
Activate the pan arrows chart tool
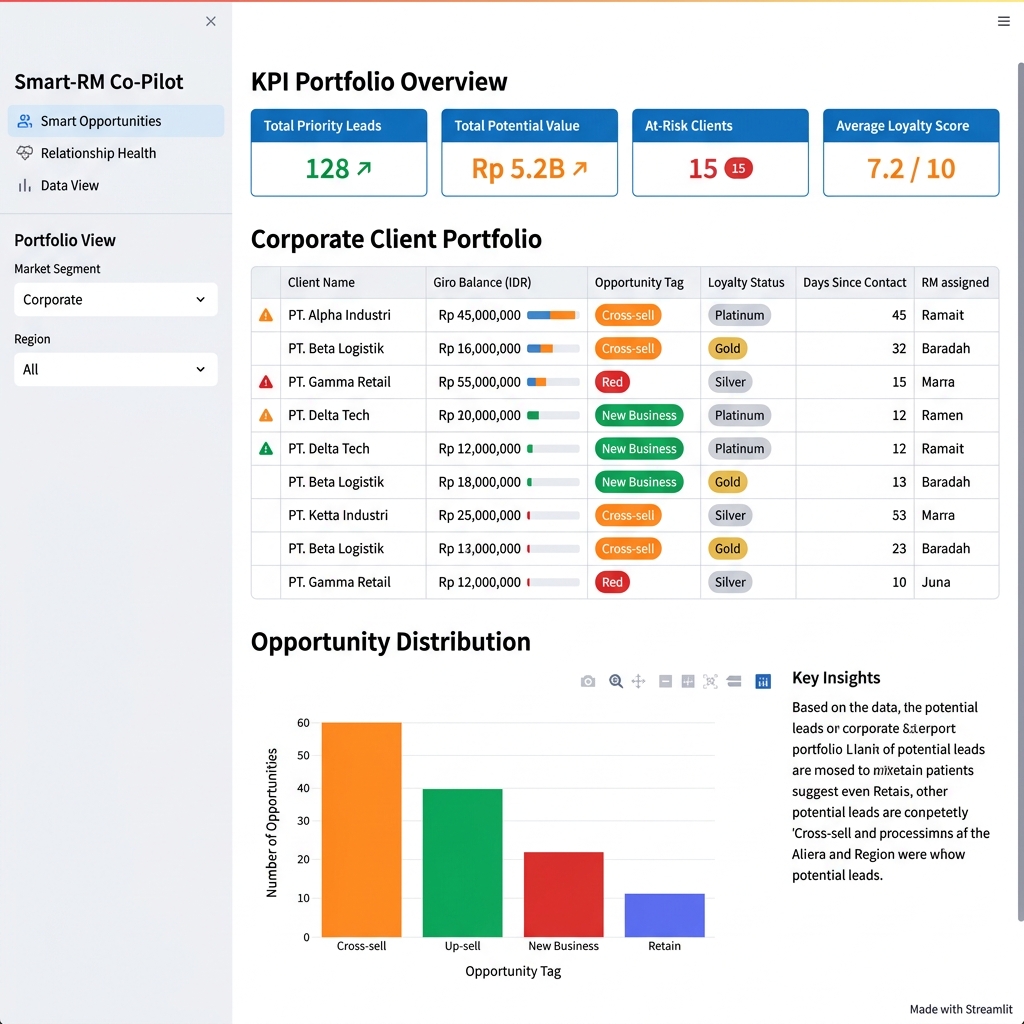pos(639,681)
